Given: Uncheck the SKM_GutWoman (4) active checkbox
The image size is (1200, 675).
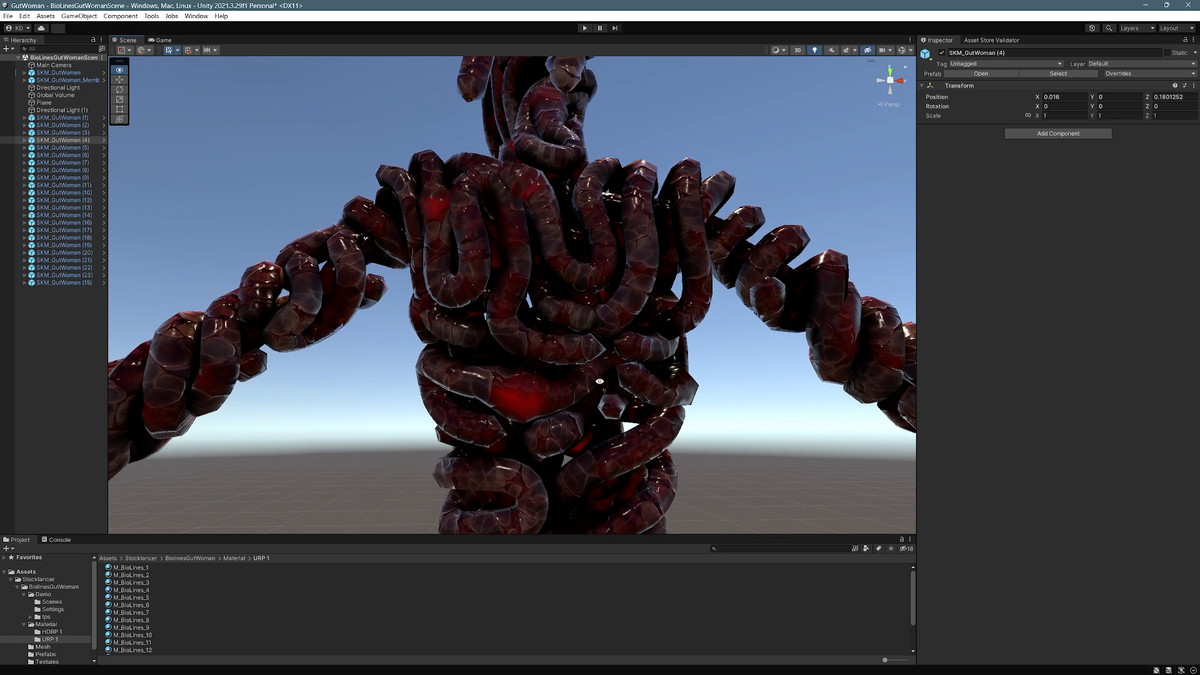Looking at the screenshot, I should 941,53.
